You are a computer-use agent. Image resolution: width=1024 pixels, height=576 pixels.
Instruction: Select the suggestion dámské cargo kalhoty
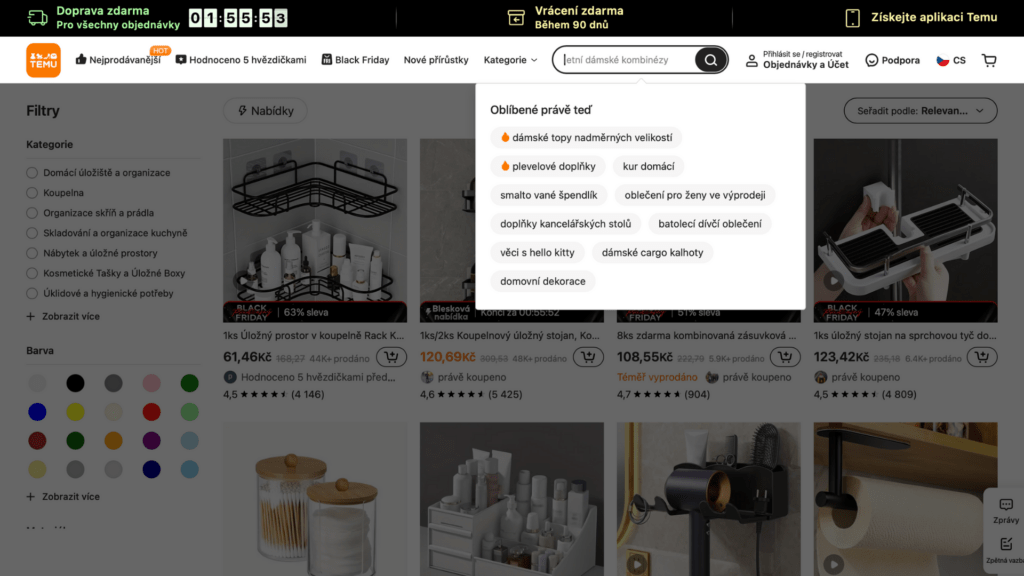click(x=652, y=252)
